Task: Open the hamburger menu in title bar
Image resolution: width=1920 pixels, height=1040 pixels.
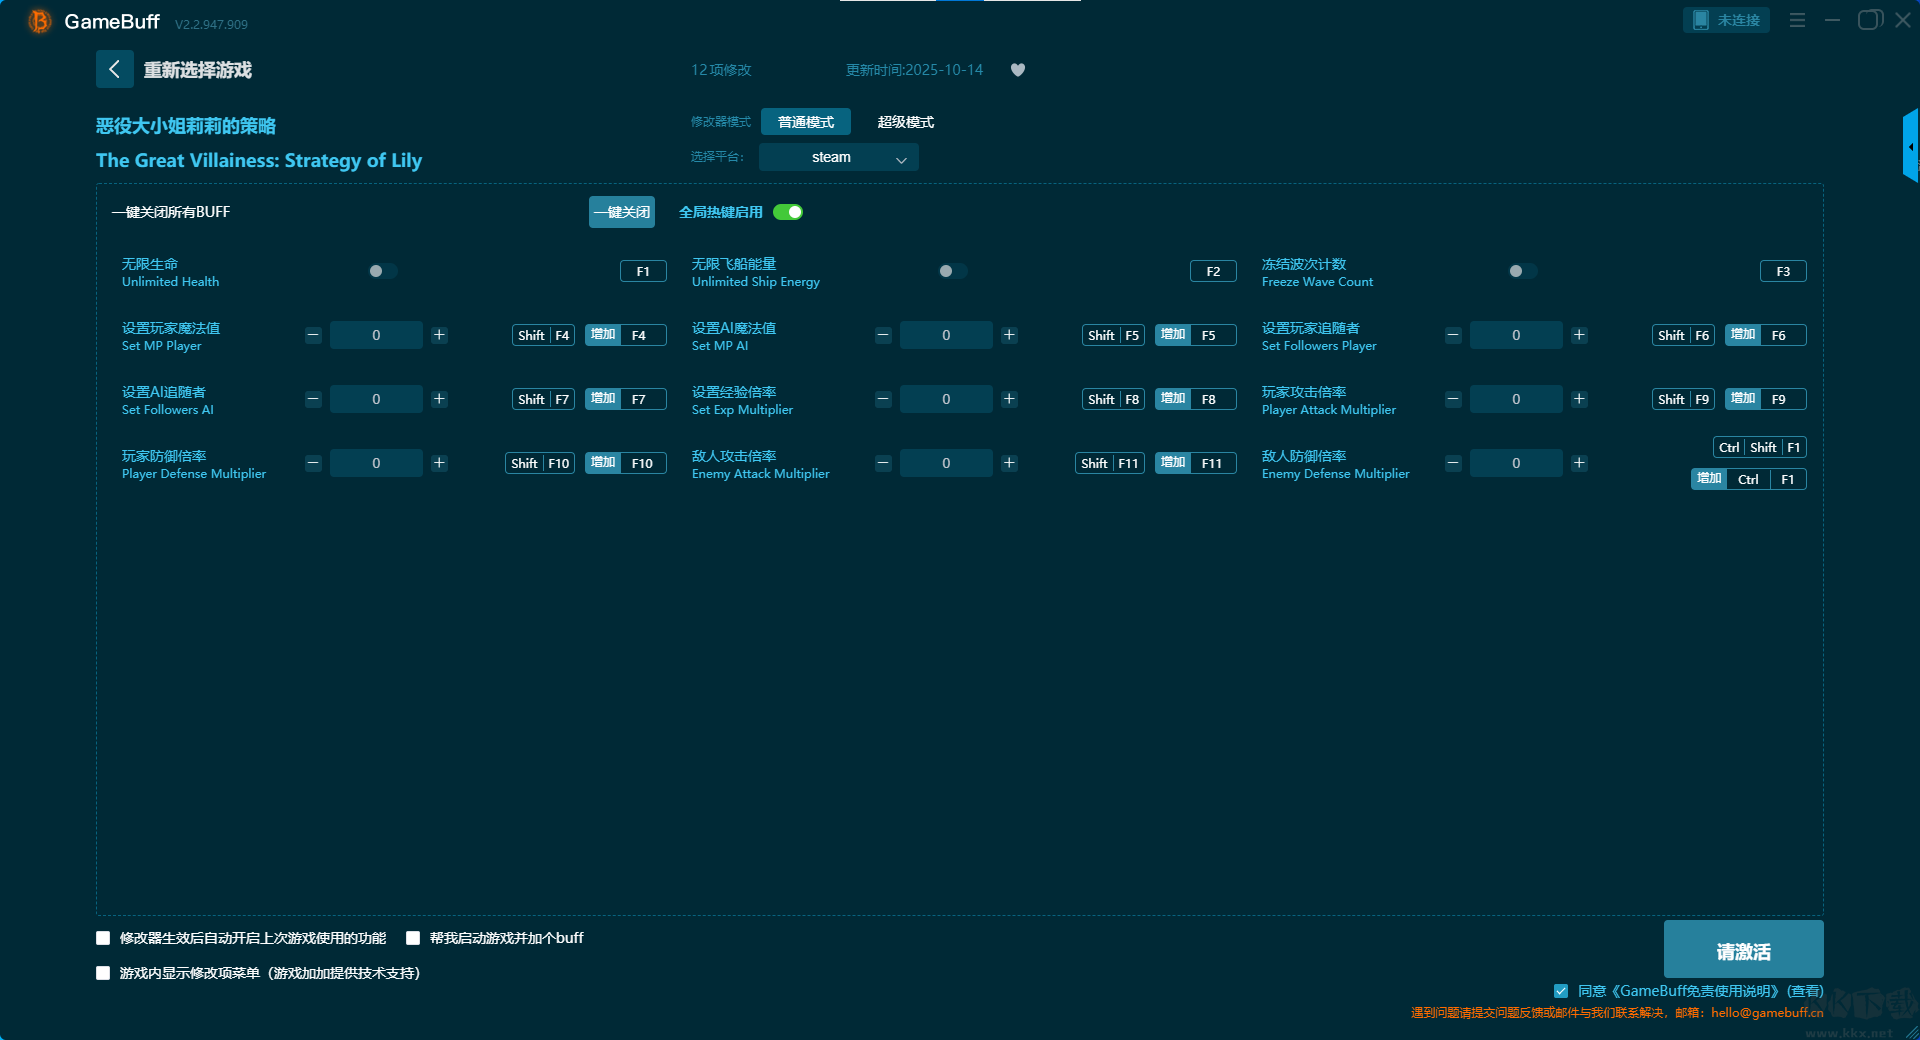Action: 1797,20
